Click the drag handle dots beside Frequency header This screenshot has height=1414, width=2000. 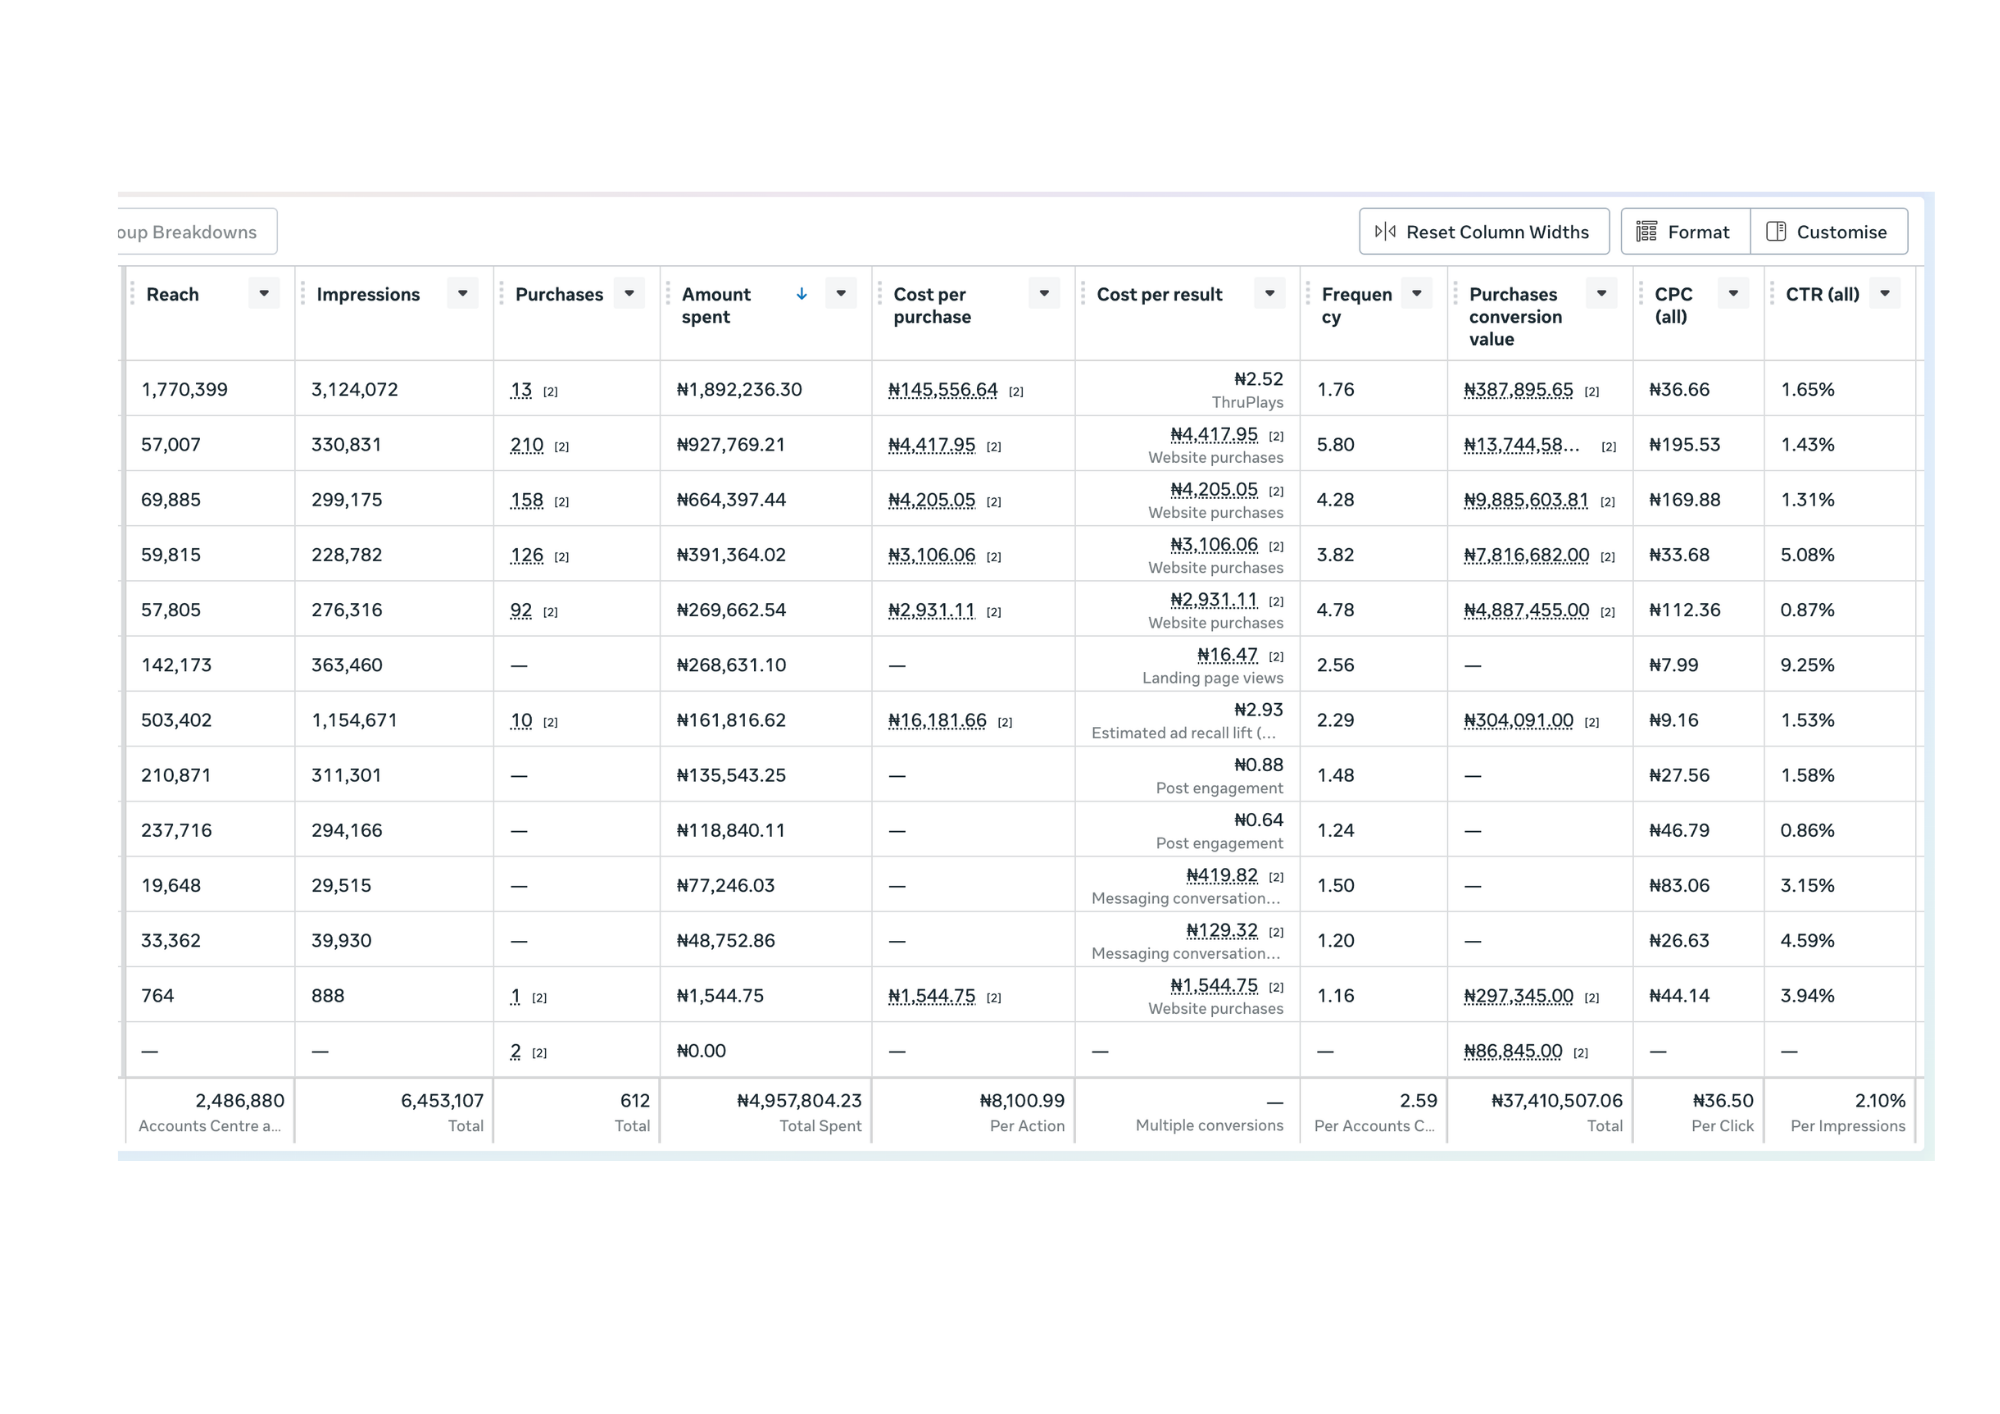[1308, 294]
